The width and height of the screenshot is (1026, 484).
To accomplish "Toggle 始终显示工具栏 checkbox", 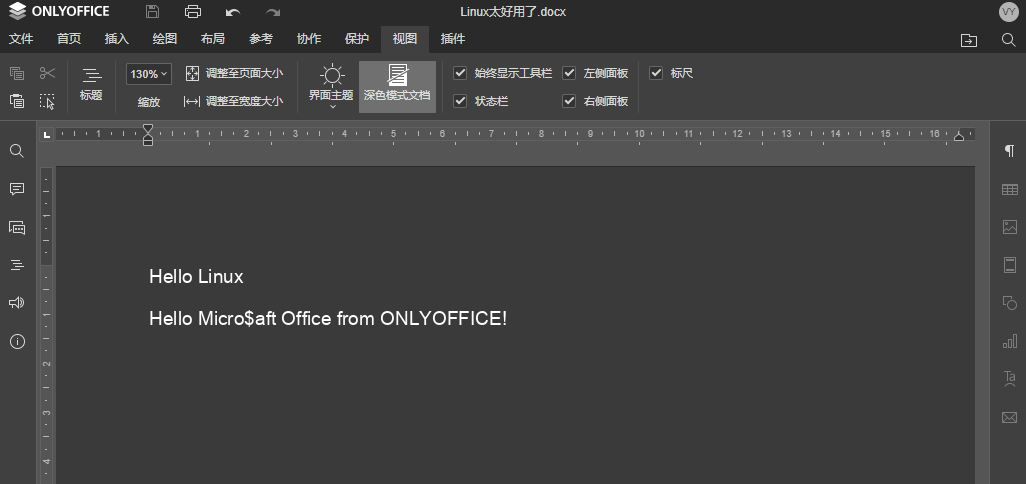I will click(x=460, y=73).
